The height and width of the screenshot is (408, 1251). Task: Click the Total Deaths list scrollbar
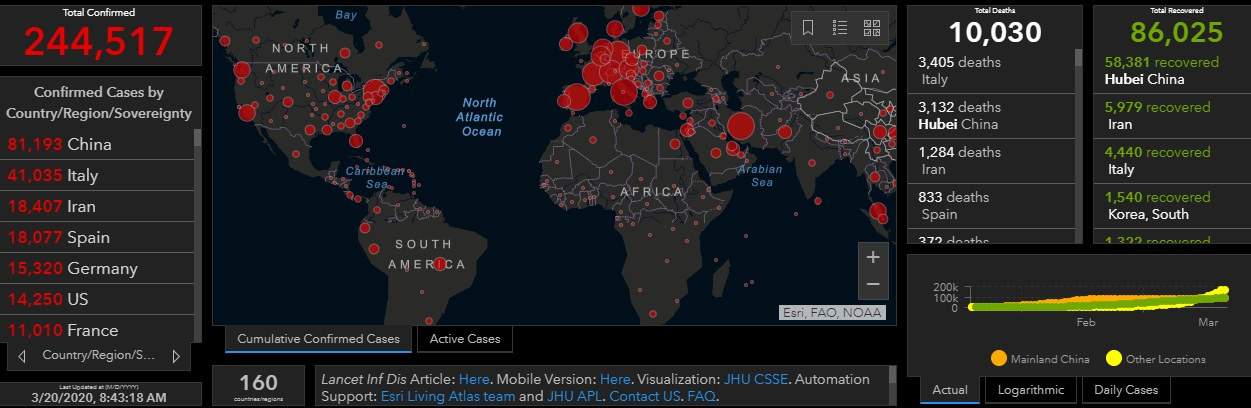click(1078, 57)
